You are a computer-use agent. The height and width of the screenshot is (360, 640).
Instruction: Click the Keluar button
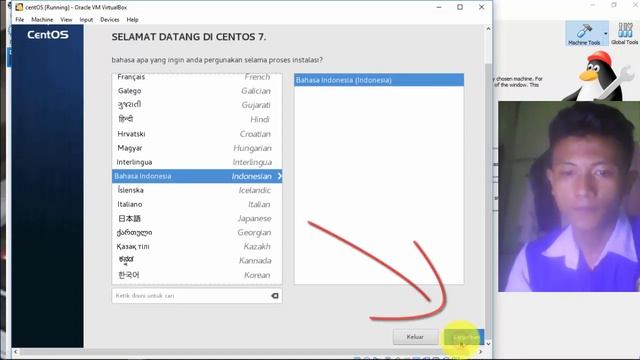click(415, 337)
